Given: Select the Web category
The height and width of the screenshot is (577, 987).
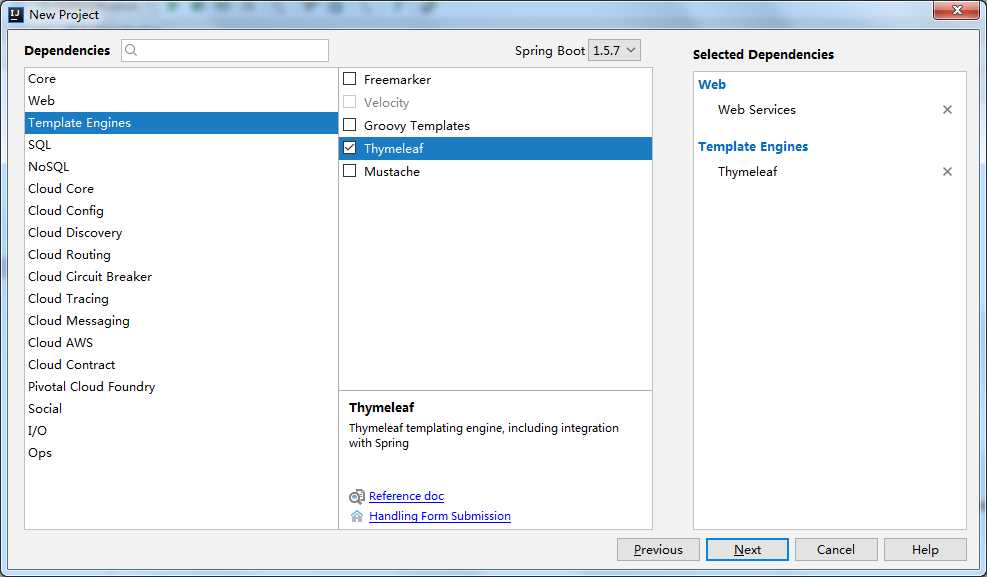Looking at the screenshot, I should coord(181,101).
